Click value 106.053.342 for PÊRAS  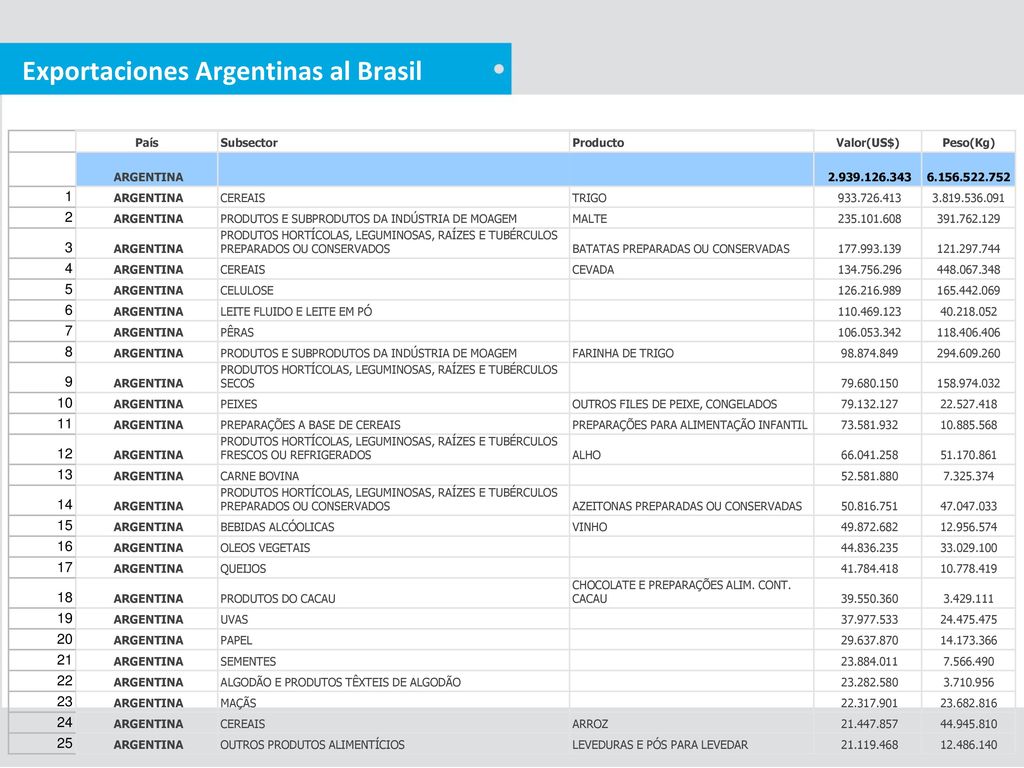click(x=869, y=332)
